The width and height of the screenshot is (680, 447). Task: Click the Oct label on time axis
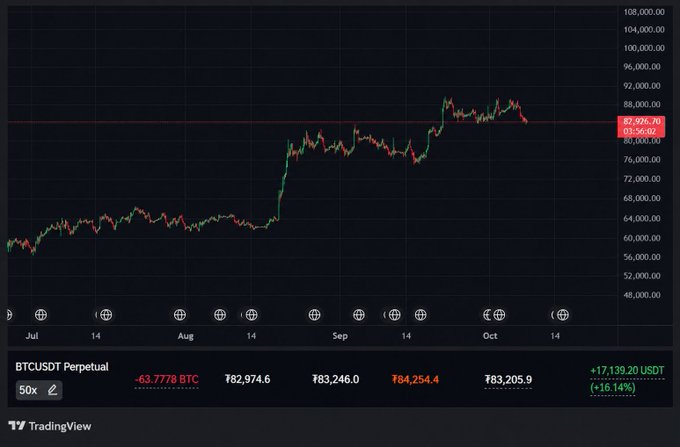pyautogui.click(x=490, y=336)
